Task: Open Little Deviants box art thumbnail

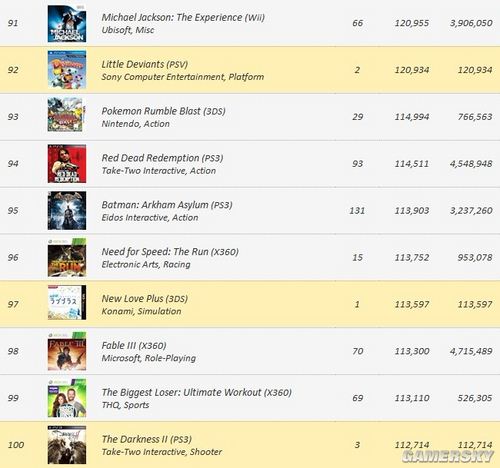Action: point(67,70)
